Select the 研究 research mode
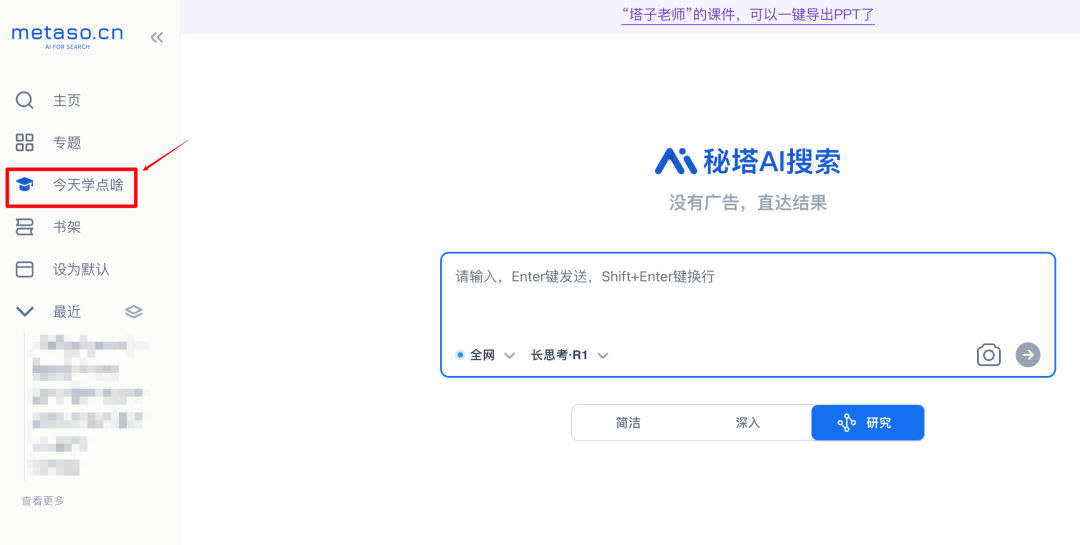The image size is (1080, 545). click(x=868, y=422)
